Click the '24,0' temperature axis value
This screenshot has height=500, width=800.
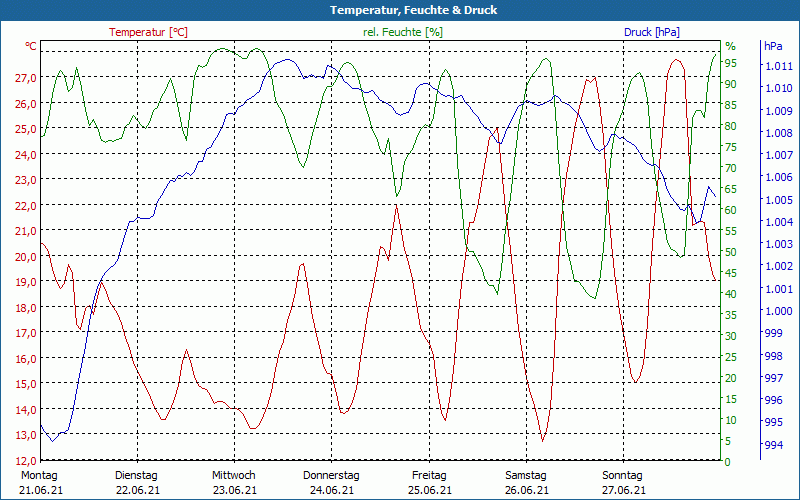tap(26, 155)
